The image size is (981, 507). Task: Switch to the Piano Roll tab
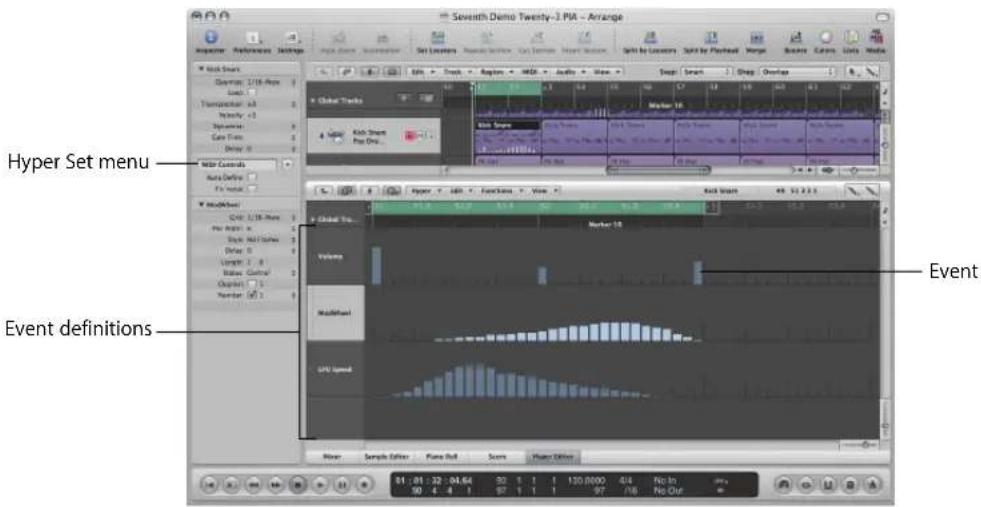[x=442, y=457]
